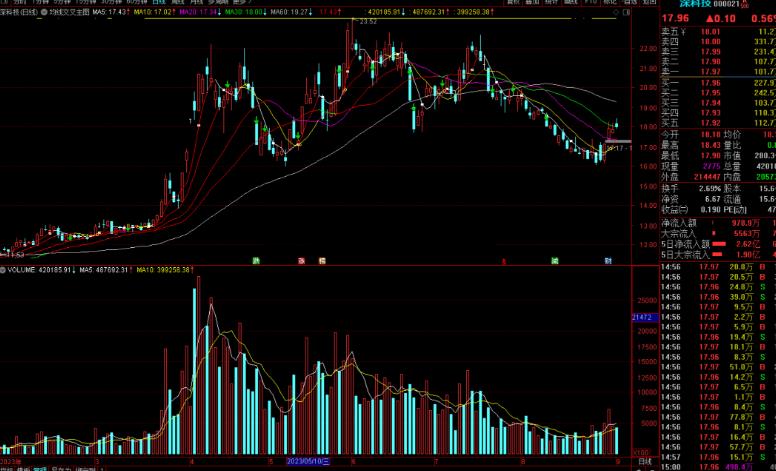The width and height of the screenshot is (776, 471).
Task: Click the 今开 value row
Action: tap(691, 135)
